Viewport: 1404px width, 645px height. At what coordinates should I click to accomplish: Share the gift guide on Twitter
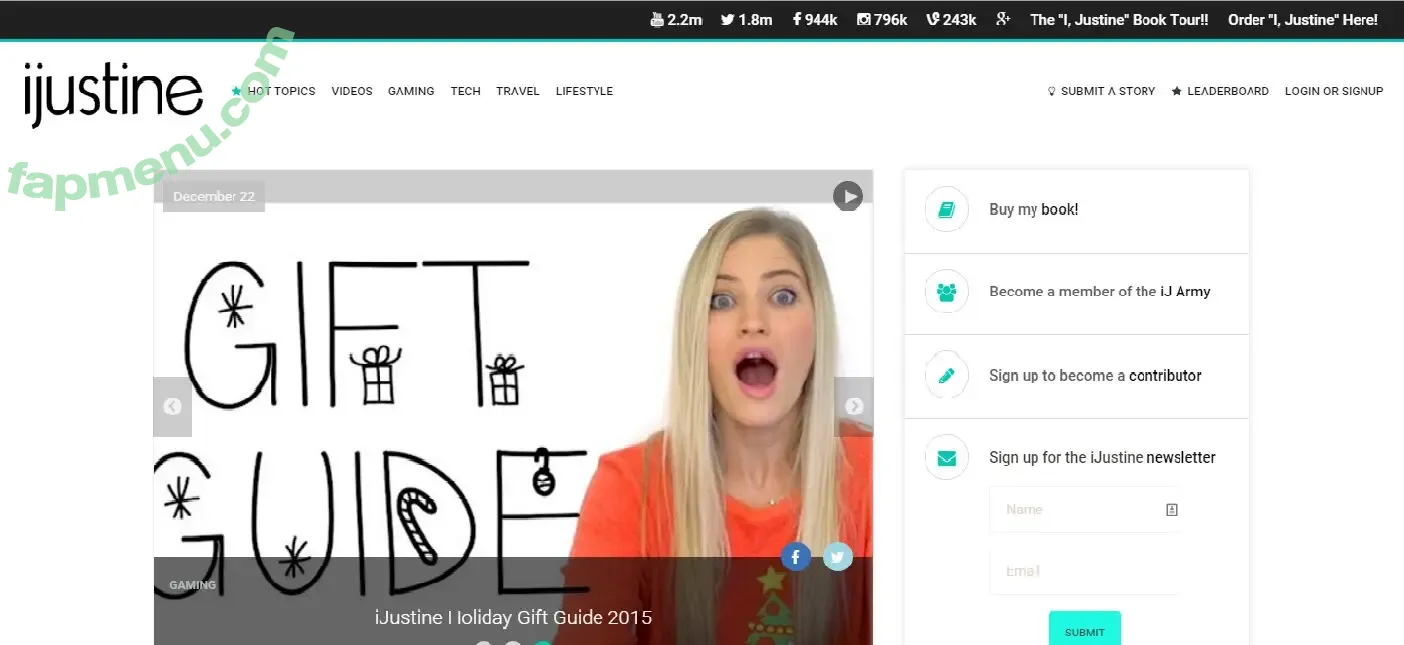click(838, 557)
